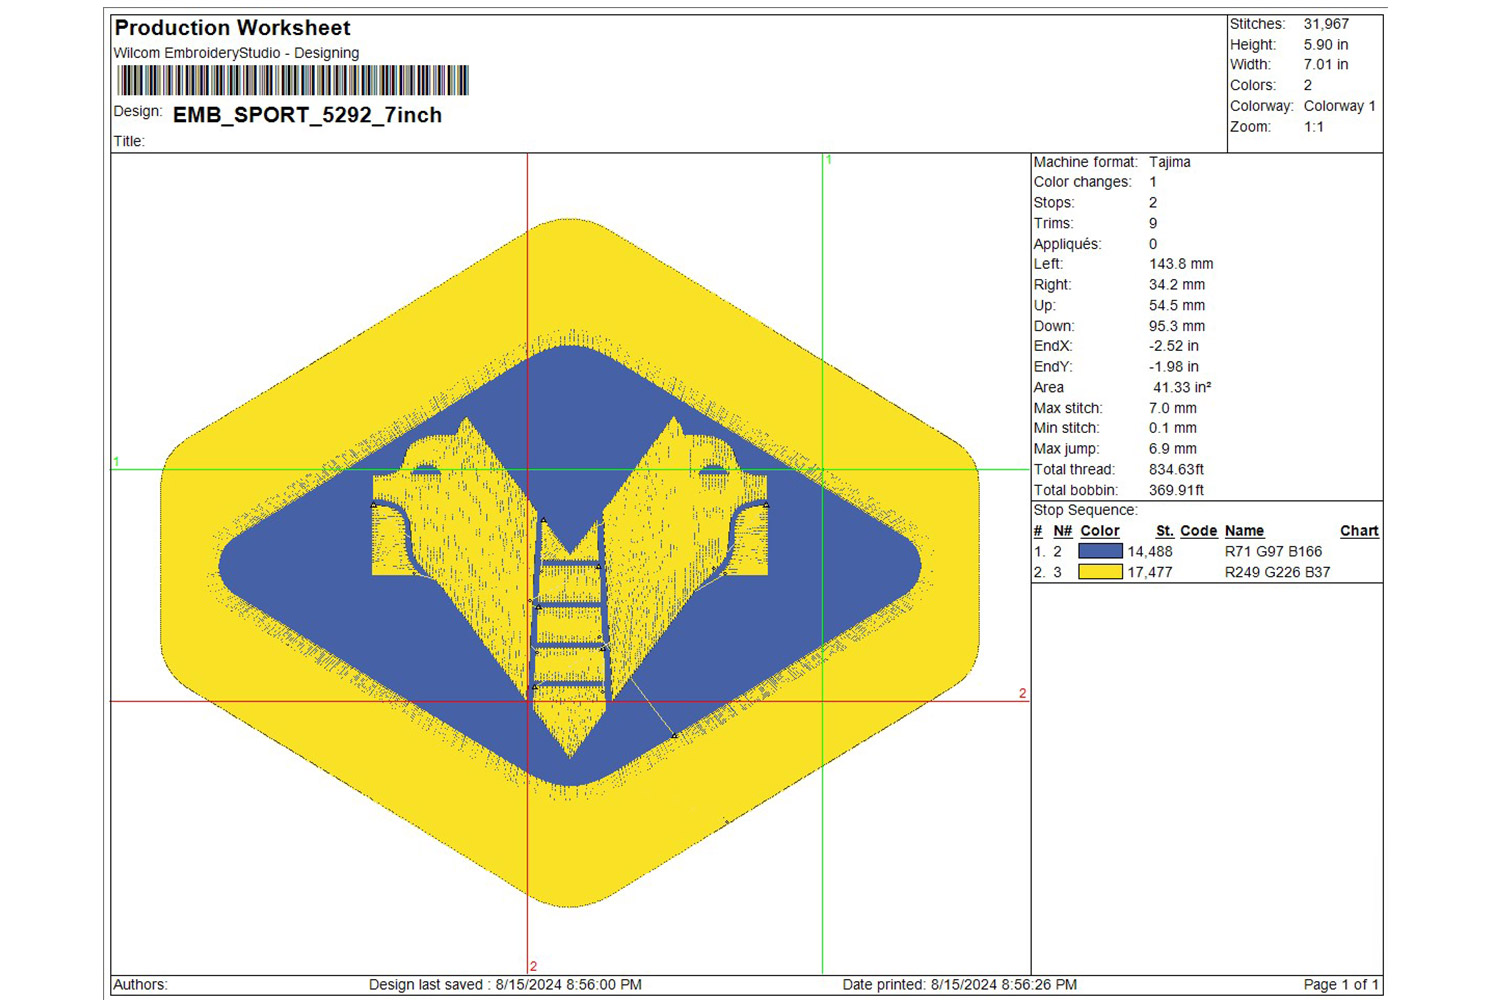
Task: Select the design name EMB_SPORT_5292_7inch
Action: click(307, 115)
